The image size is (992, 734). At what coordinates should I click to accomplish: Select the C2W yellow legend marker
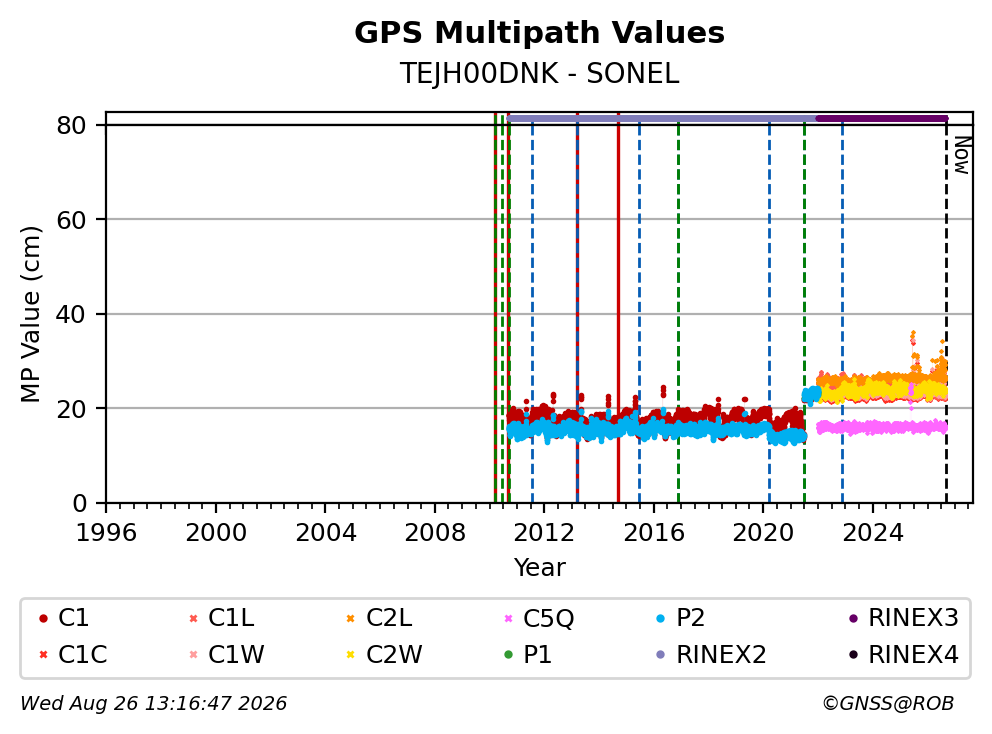tap(350, 655)
